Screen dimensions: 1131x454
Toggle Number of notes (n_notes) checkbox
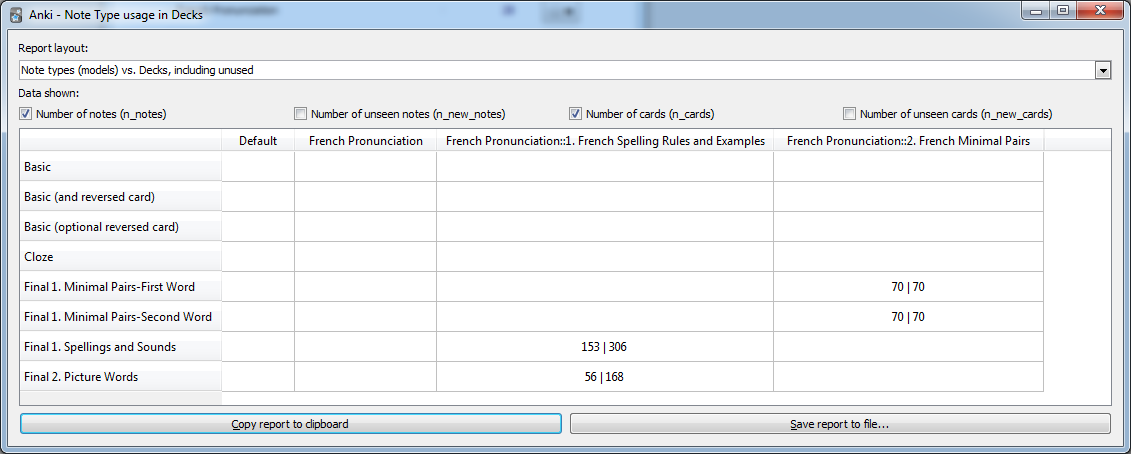pyautogui.click(x=26, y=114)
